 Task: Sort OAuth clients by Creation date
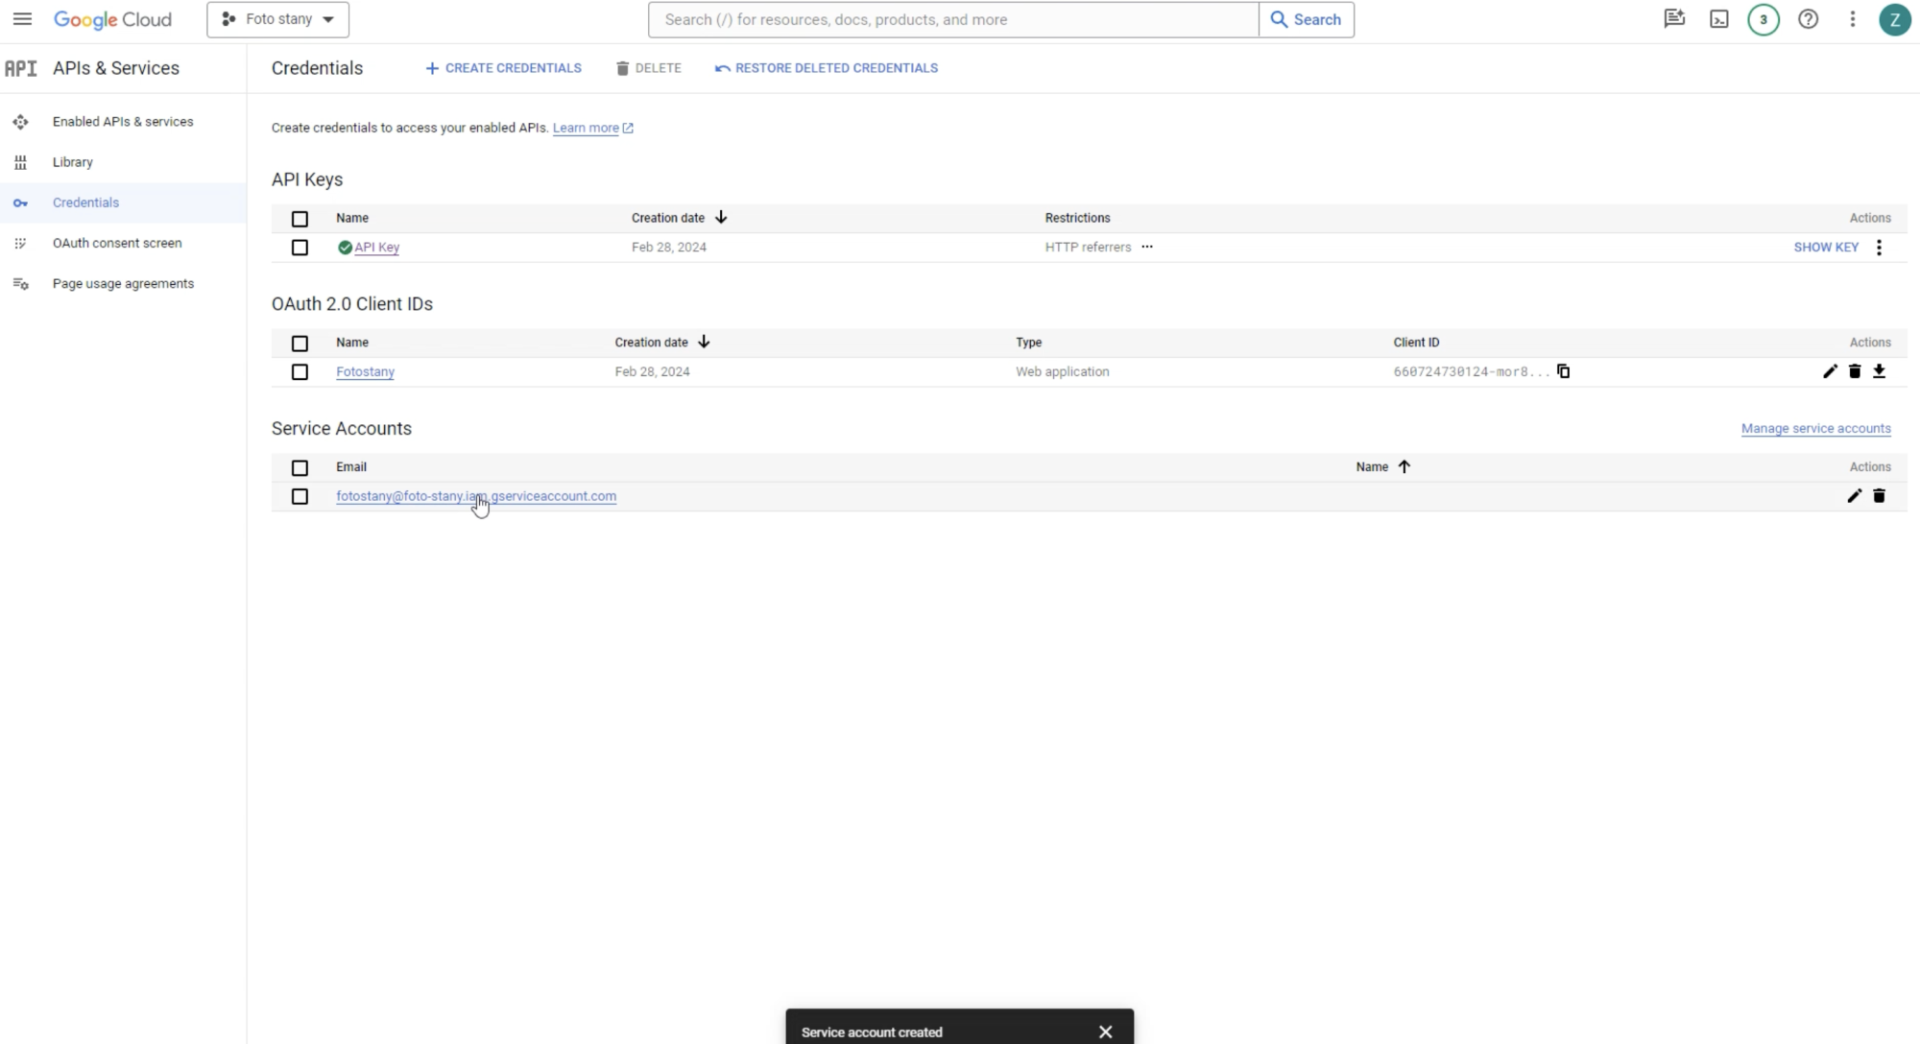tap(662, 342)
